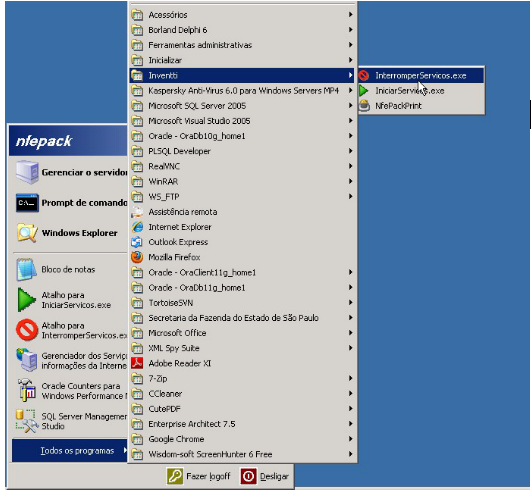The height and width of the screenshot is (490, 531).
Task: Open the Bloco de notas icon
Action: tap(26, 270)
